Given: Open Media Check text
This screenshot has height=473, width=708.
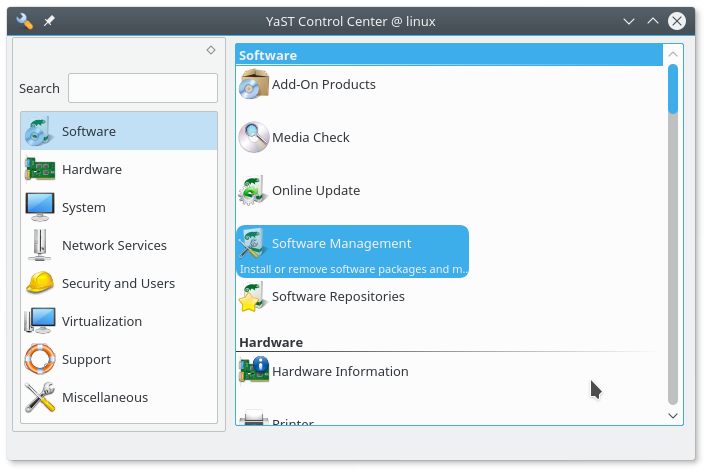Looking at the screenshot, I should 311,137.
